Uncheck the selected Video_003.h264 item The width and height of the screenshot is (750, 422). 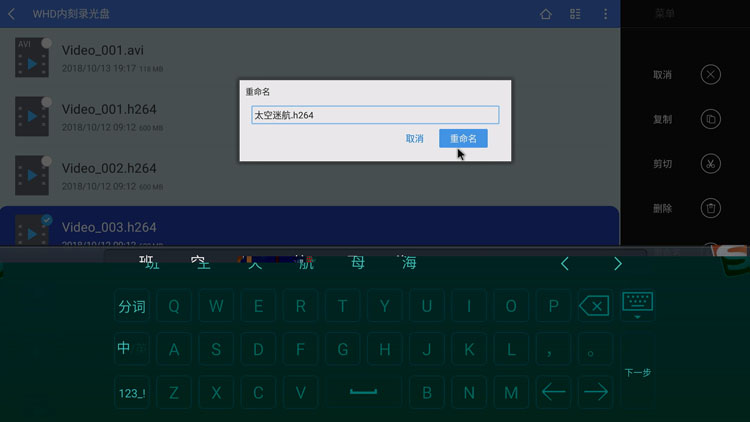pyautogui.click(x=46, y=220)
